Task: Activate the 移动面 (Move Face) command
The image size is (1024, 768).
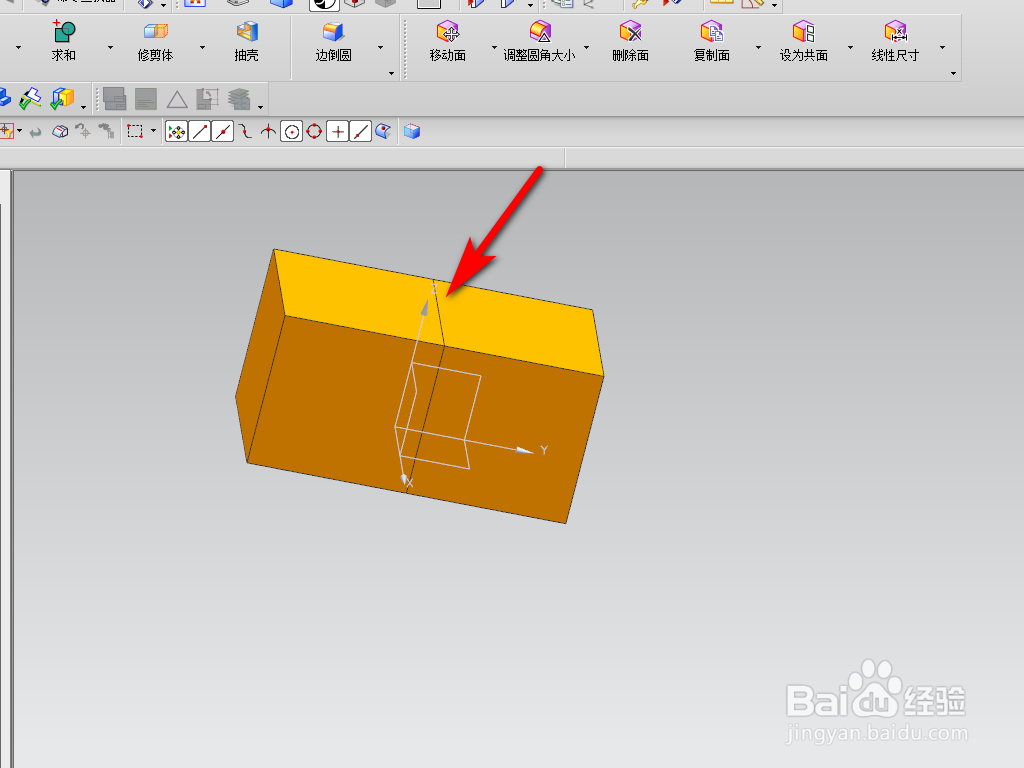Action: pos(446,40)
